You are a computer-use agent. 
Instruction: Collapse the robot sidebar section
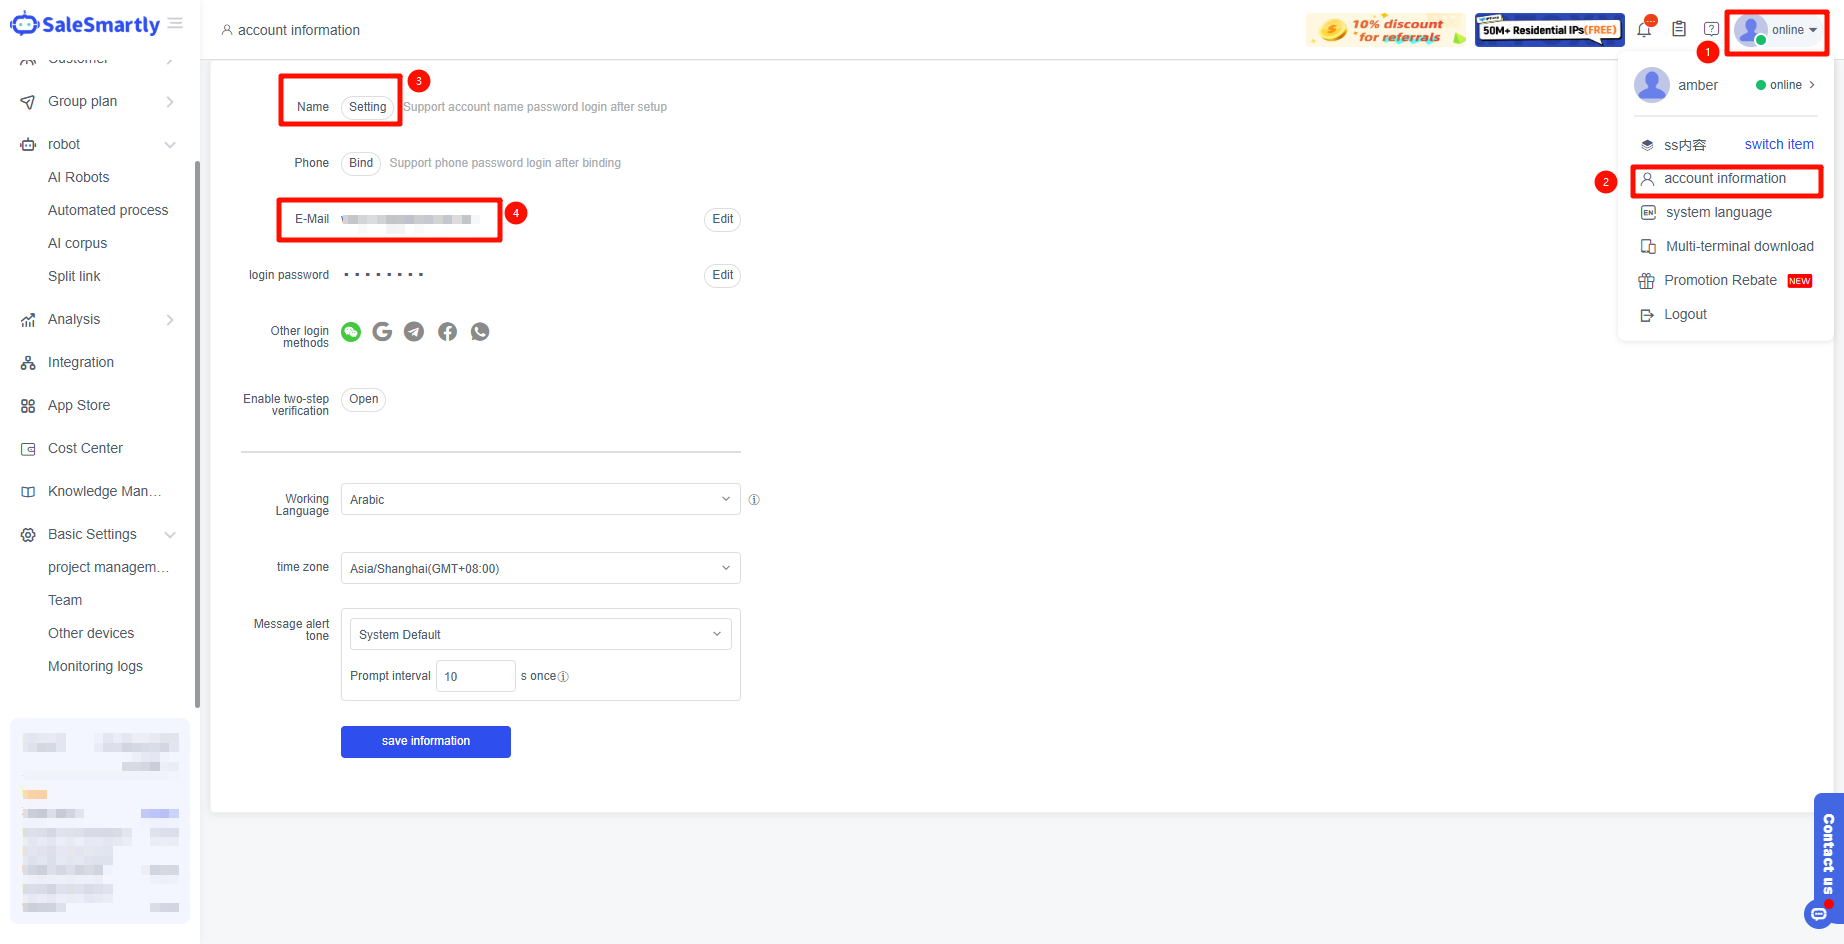(x=170, y=145)
